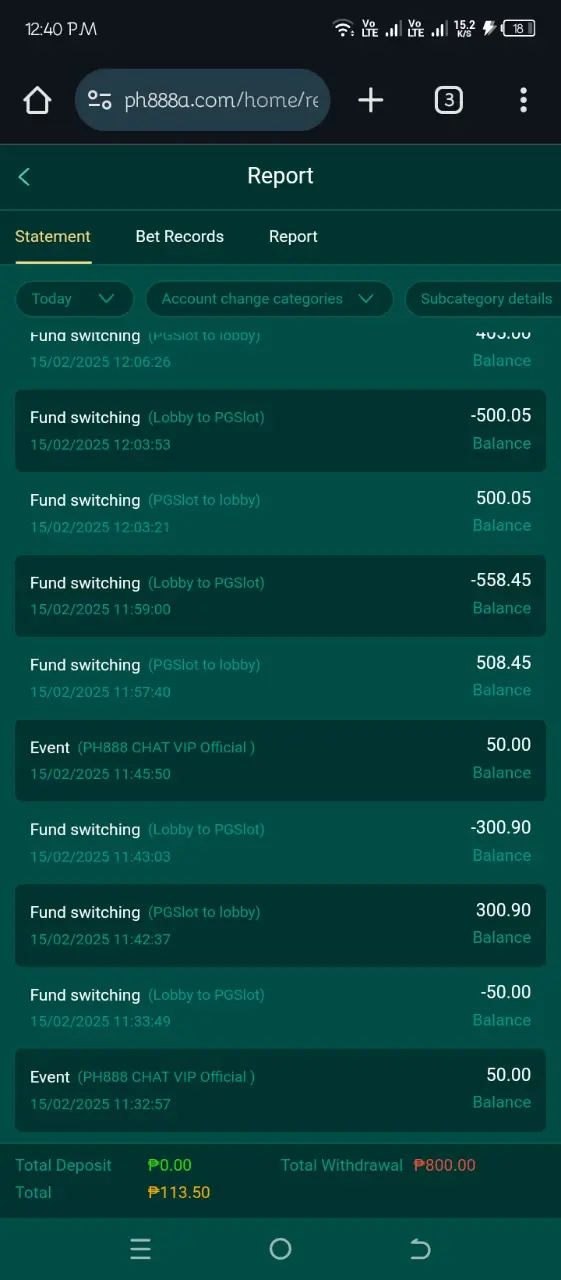
Task: Open the tab switcher showing 3 tabs
Action: [449, 100]
